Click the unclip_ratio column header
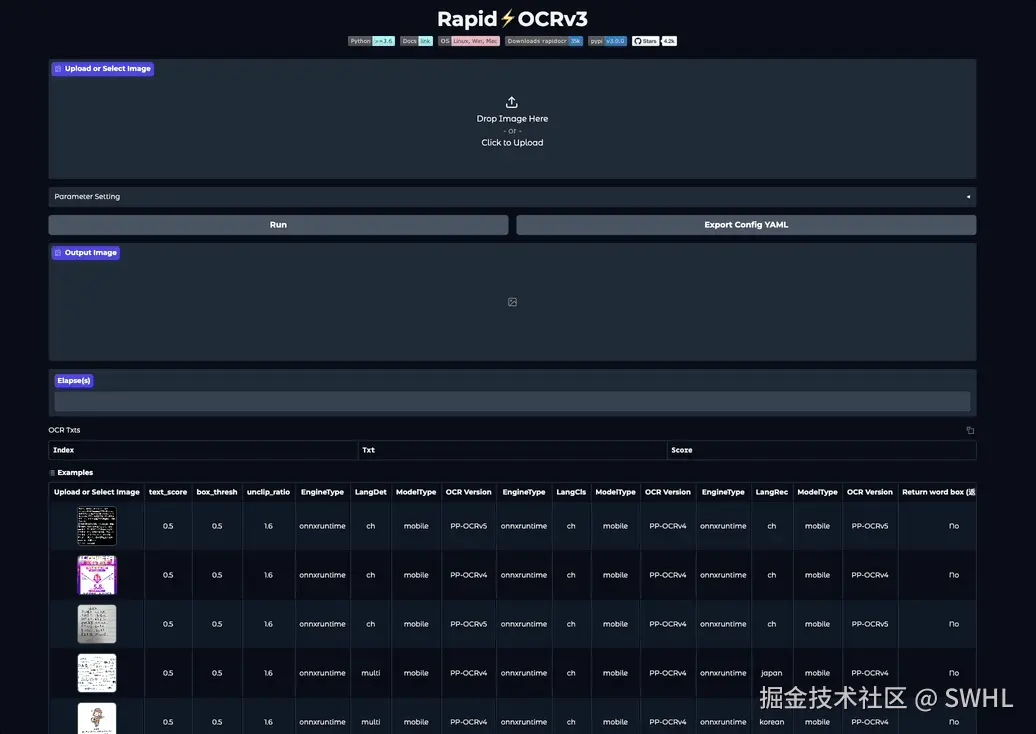Image resolution: width=1036 pixels, height=734 pixels. 268,492
